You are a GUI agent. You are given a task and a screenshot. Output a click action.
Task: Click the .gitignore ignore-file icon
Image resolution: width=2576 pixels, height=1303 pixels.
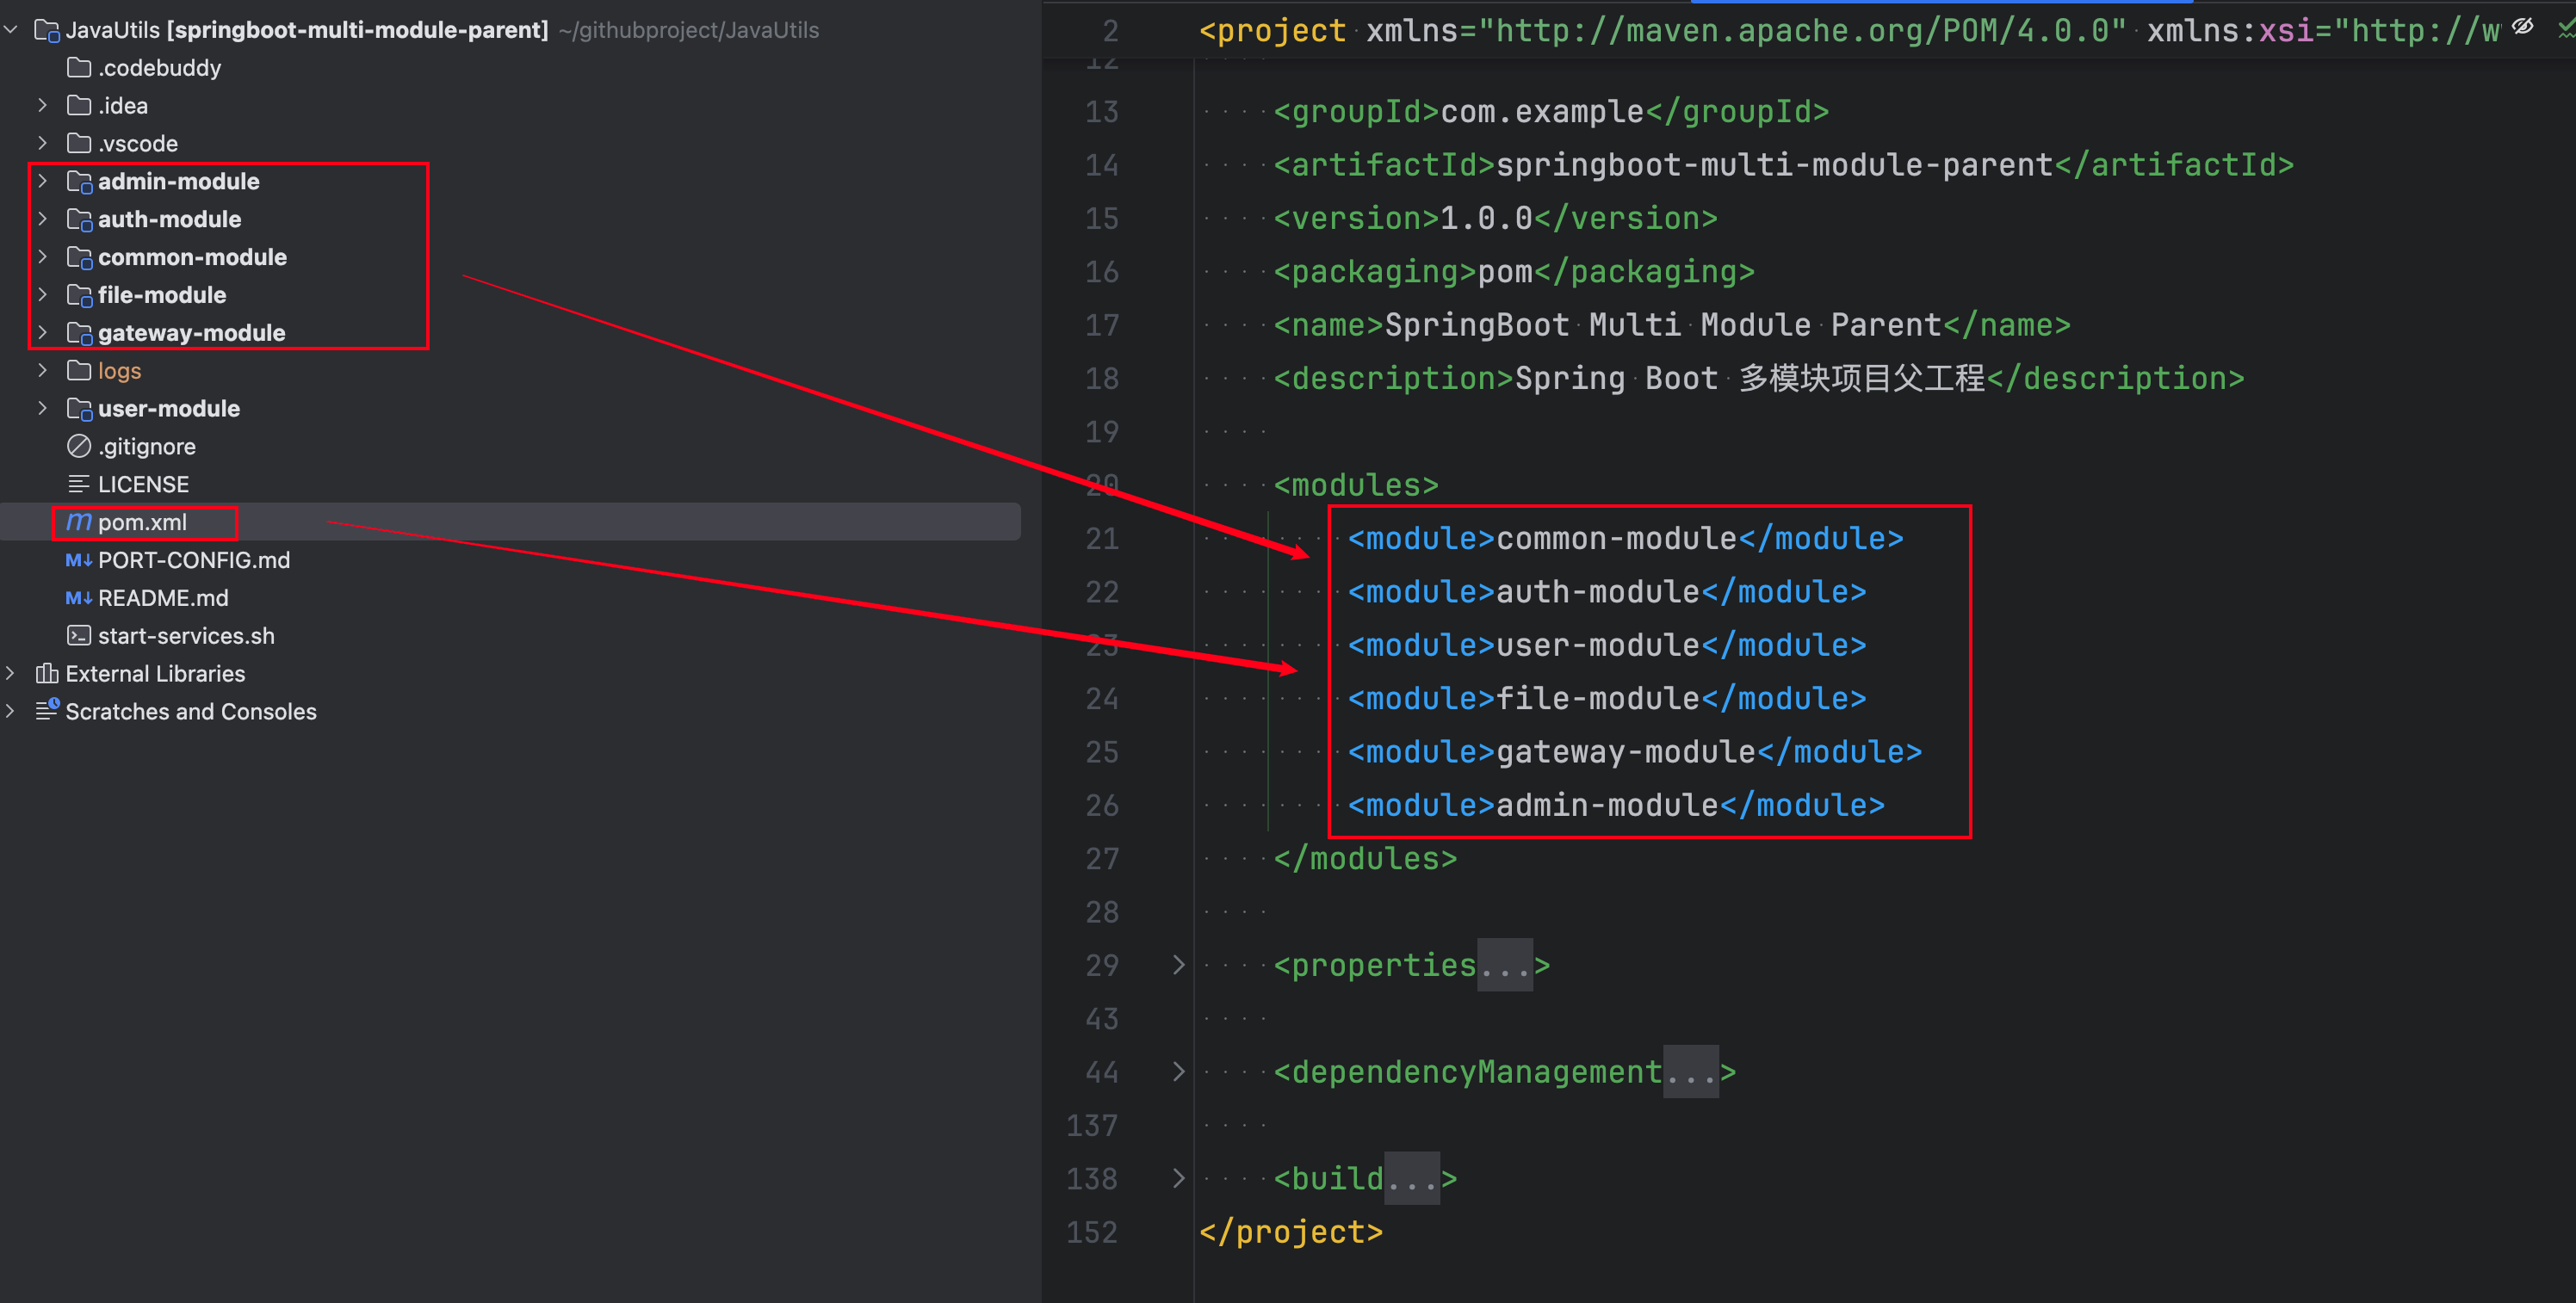79,447
